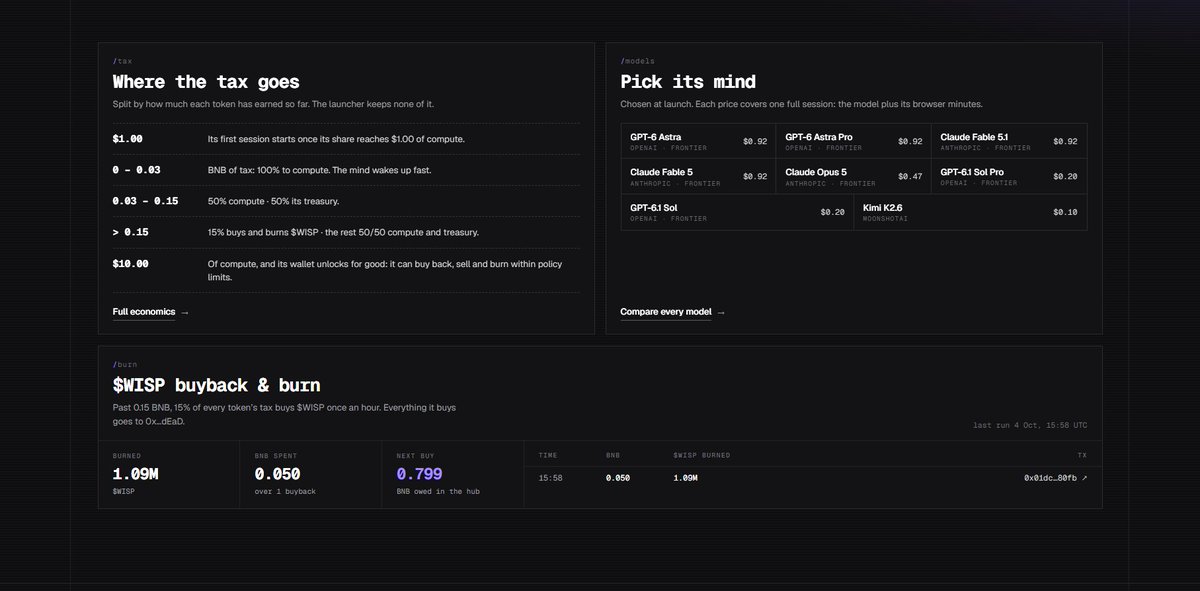Select the GPT-6 Astra model card
Viewport: 1200px width, 591px height.
[x=698, y=141]
